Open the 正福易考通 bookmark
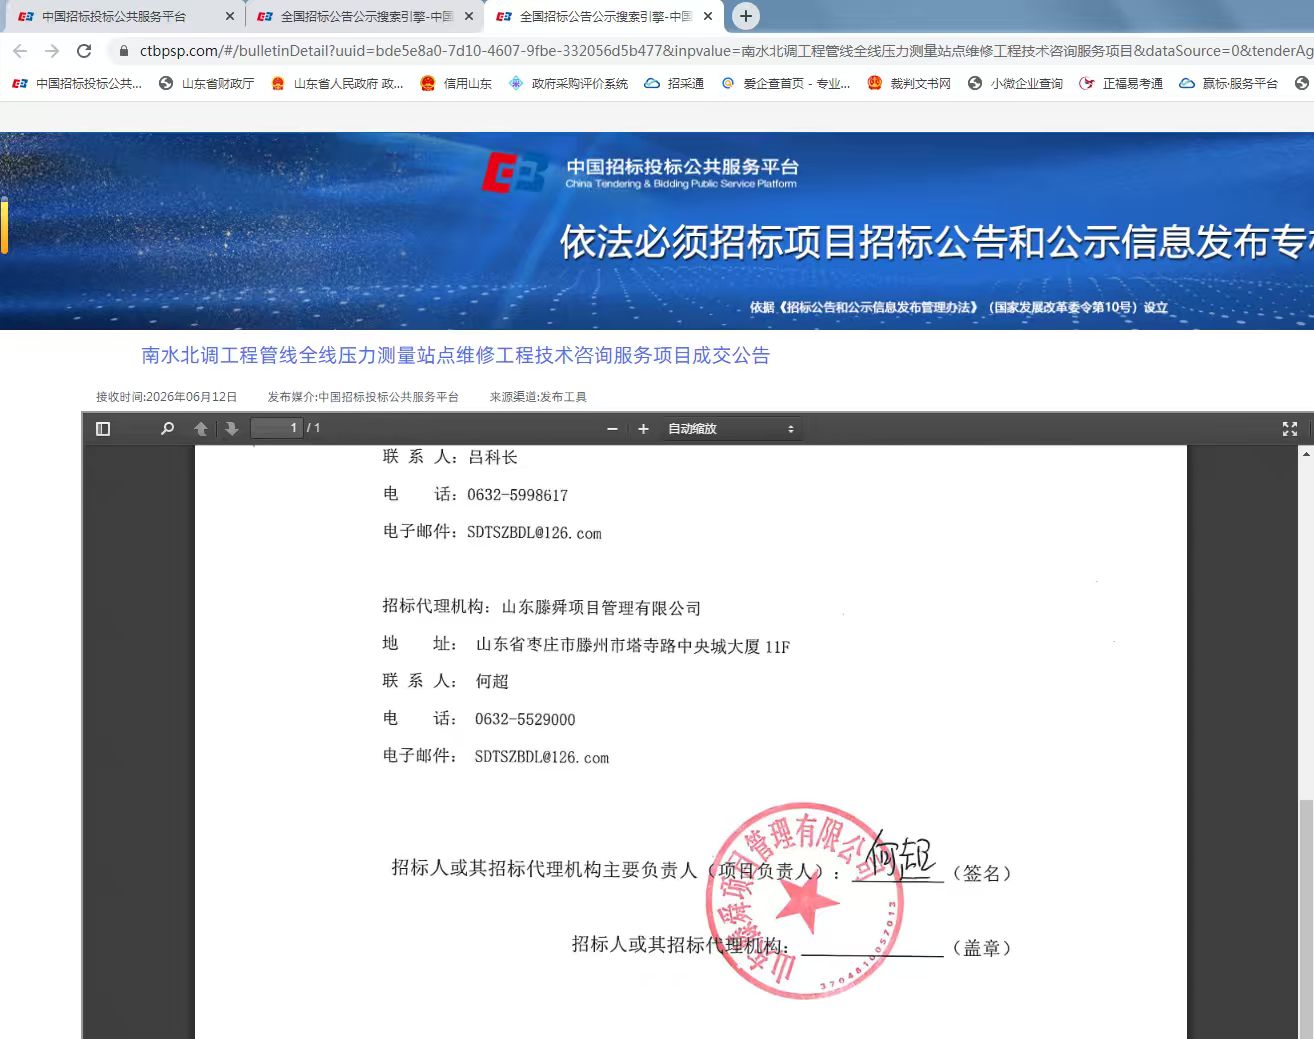 (x=1121, y=84)
